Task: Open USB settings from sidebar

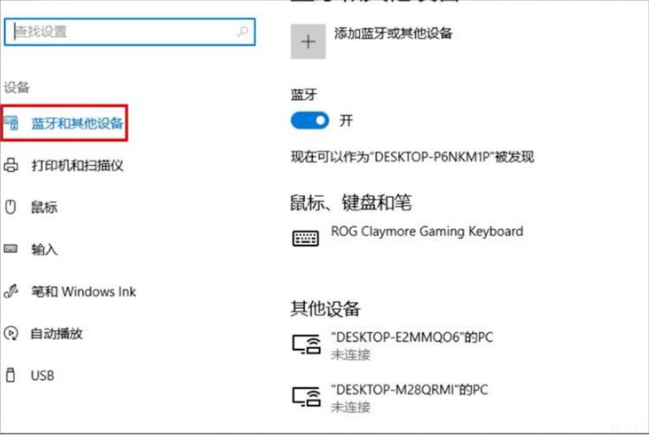Action: 42,375
